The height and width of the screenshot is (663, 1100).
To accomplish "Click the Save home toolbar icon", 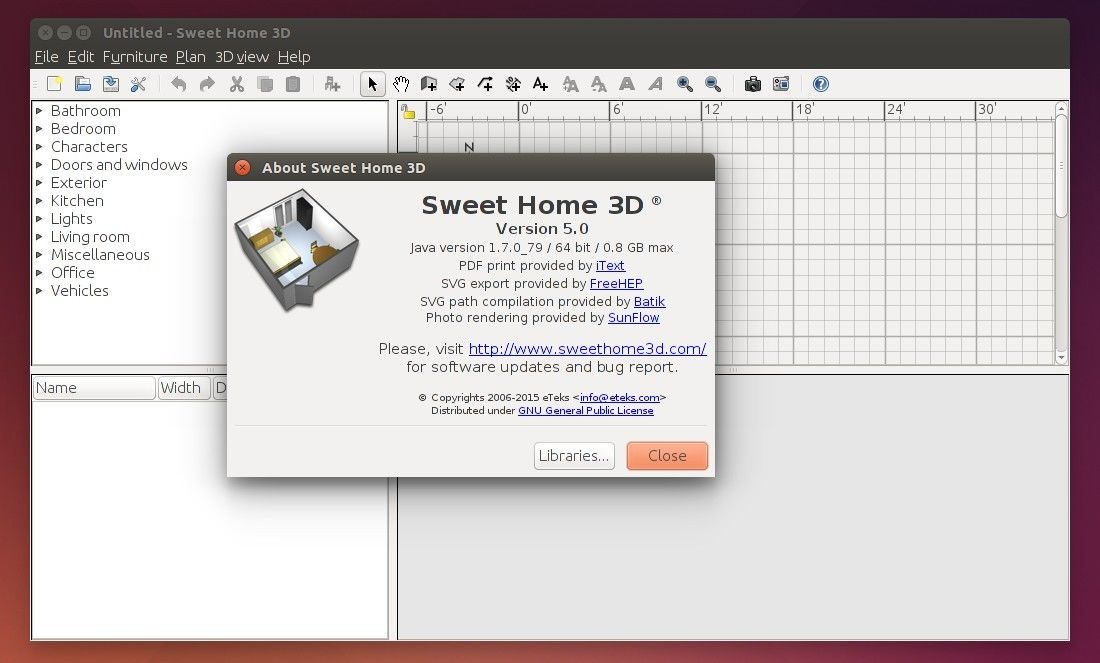I will 111,84.
